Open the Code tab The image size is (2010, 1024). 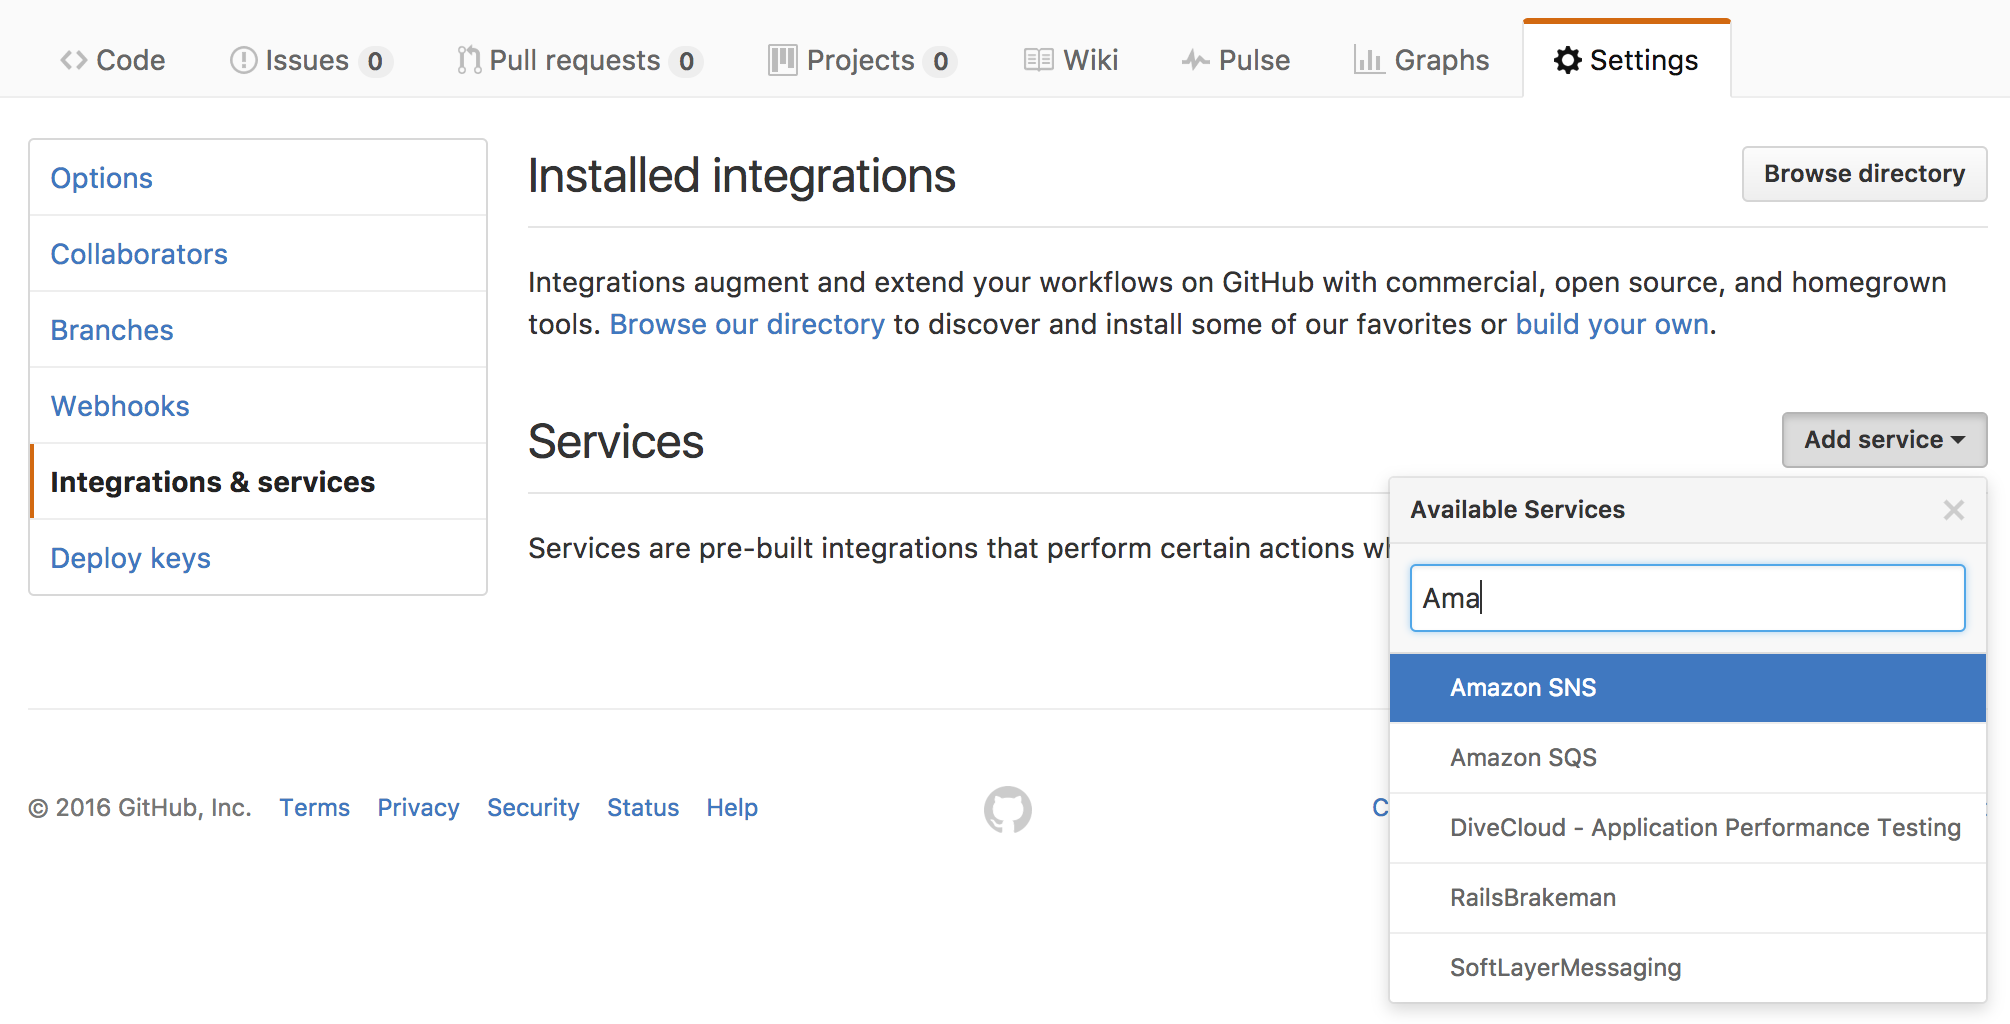(113, 60)
